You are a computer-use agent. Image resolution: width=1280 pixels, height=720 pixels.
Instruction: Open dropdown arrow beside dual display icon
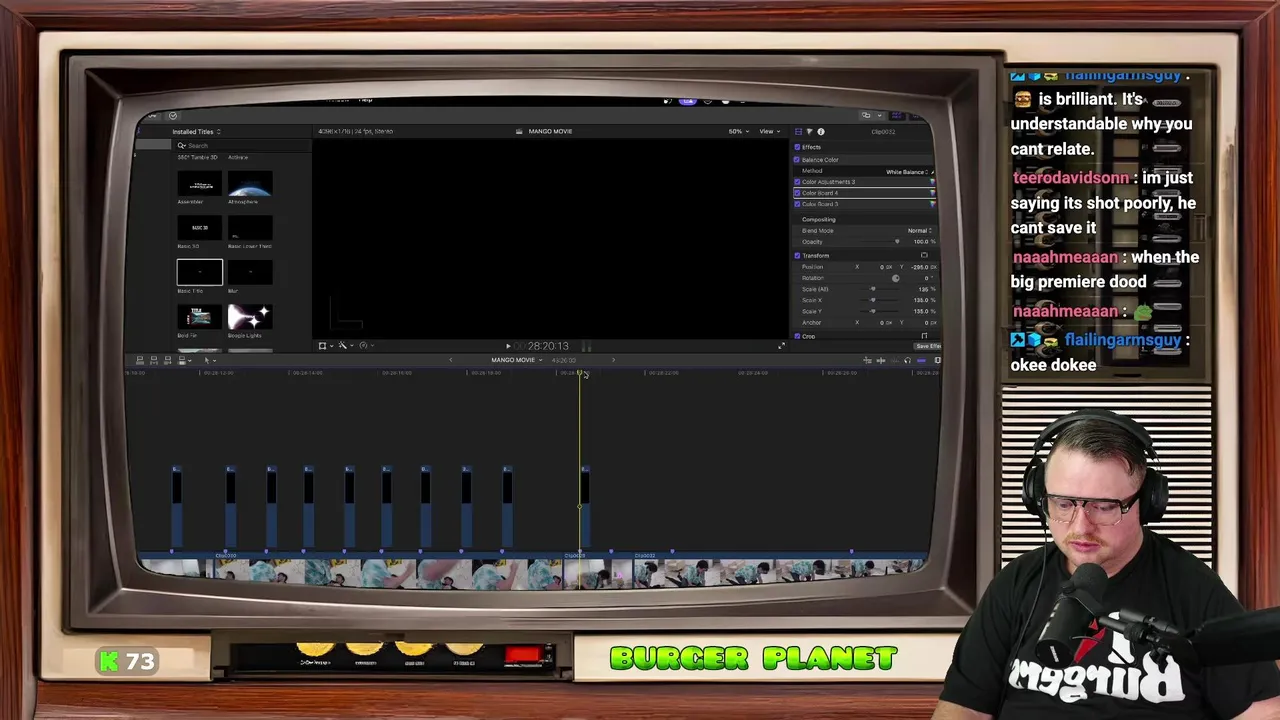coord(880,115)
